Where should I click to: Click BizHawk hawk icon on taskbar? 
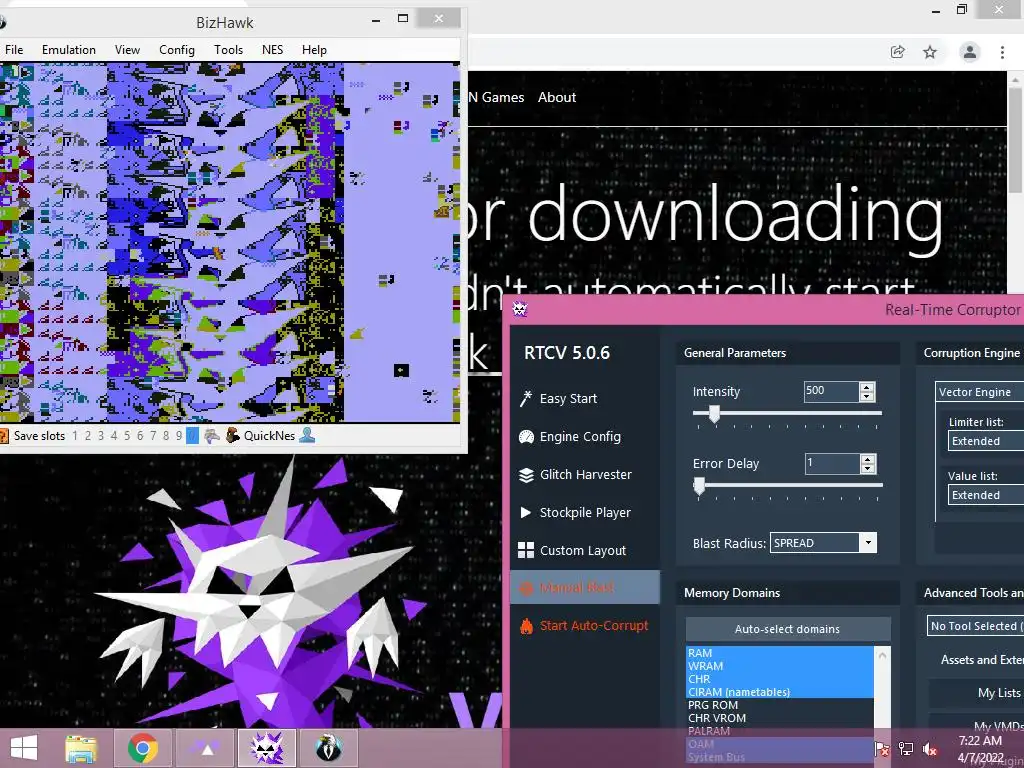[x=328, y=748]
